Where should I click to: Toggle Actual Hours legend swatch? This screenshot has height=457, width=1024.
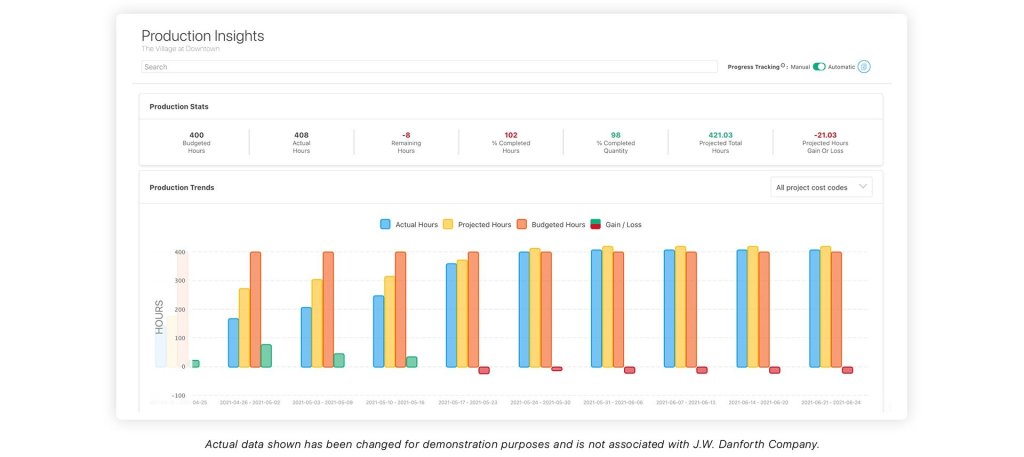pos(385,225)
